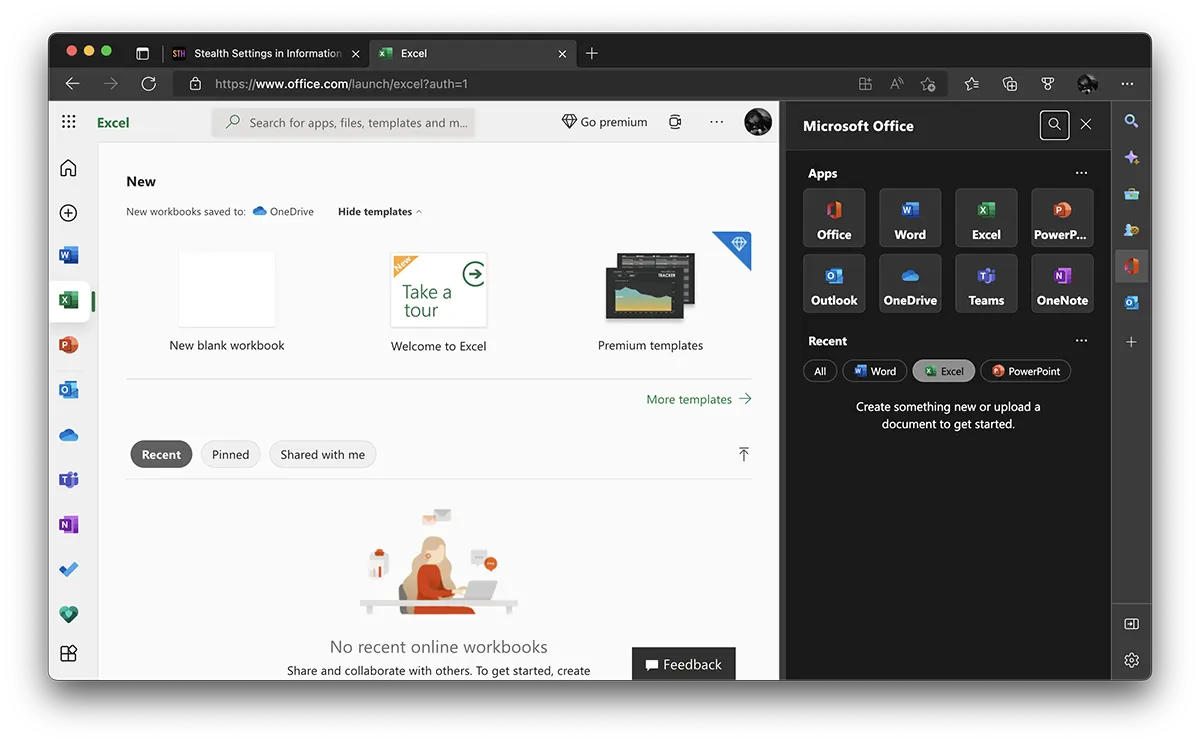1200x744 pixels.
Task: Switch to the Stealth Settings browser tab
Action: 267,53
